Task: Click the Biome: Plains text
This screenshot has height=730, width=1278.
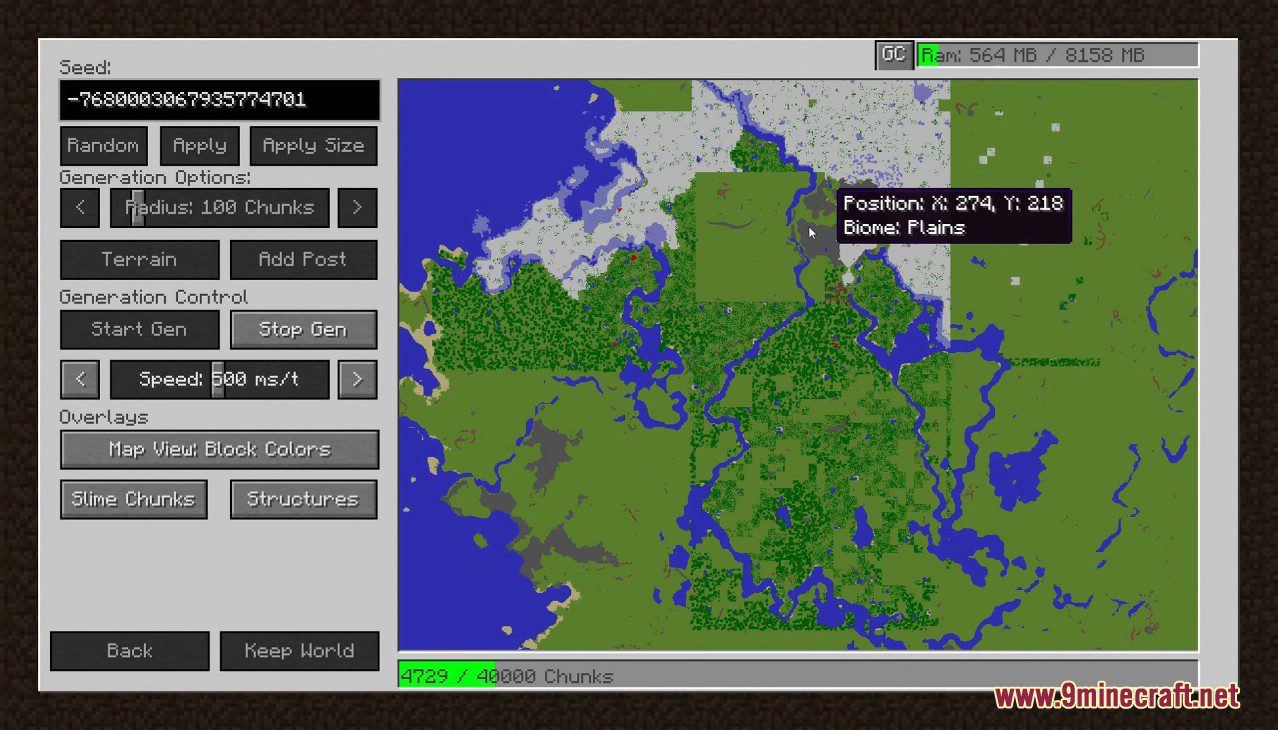Action: pyautogui.click(x=904, y=228)
